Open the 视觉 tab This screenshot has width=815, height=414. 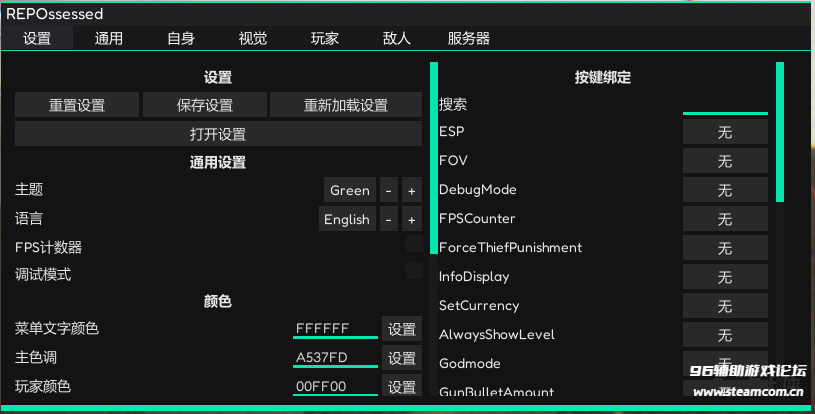(253, 39)
